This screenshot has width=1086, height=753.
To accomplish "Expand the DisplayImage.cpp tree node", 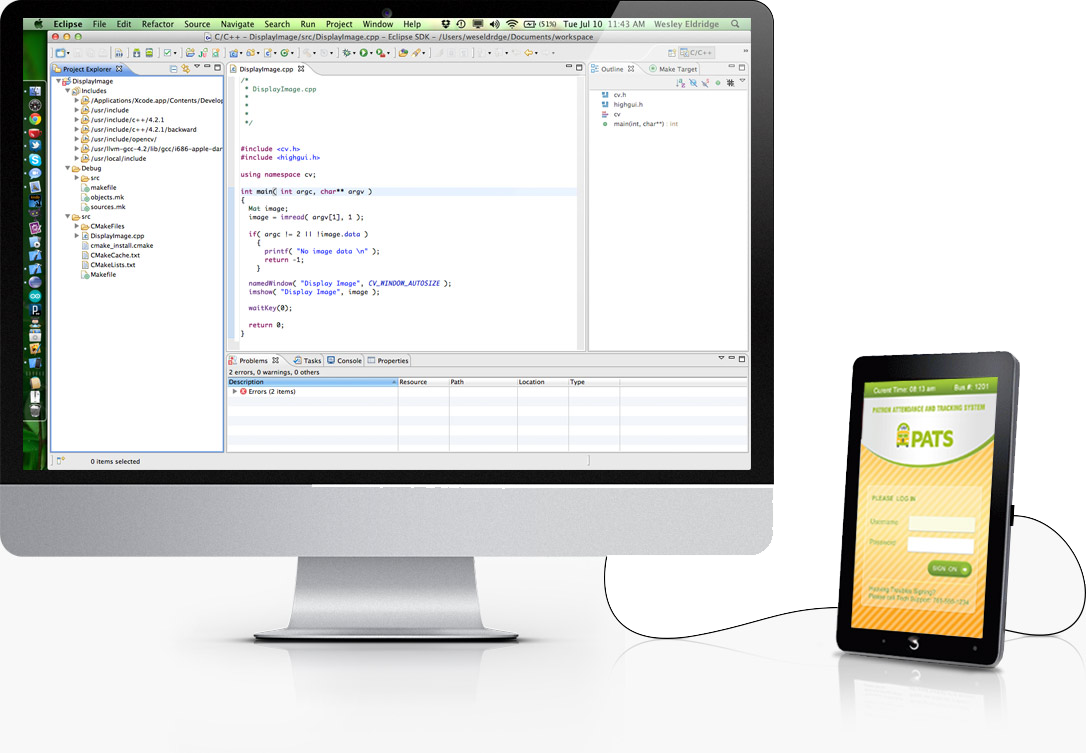I will [x=77, y=236].
